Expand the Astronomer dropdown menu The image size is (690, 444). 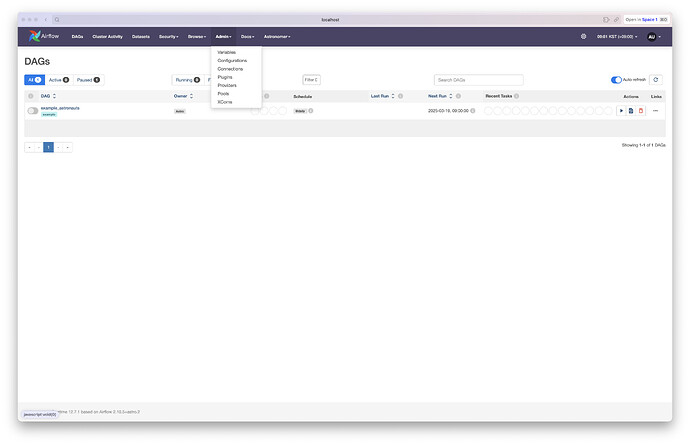click(x=277, y=37)
